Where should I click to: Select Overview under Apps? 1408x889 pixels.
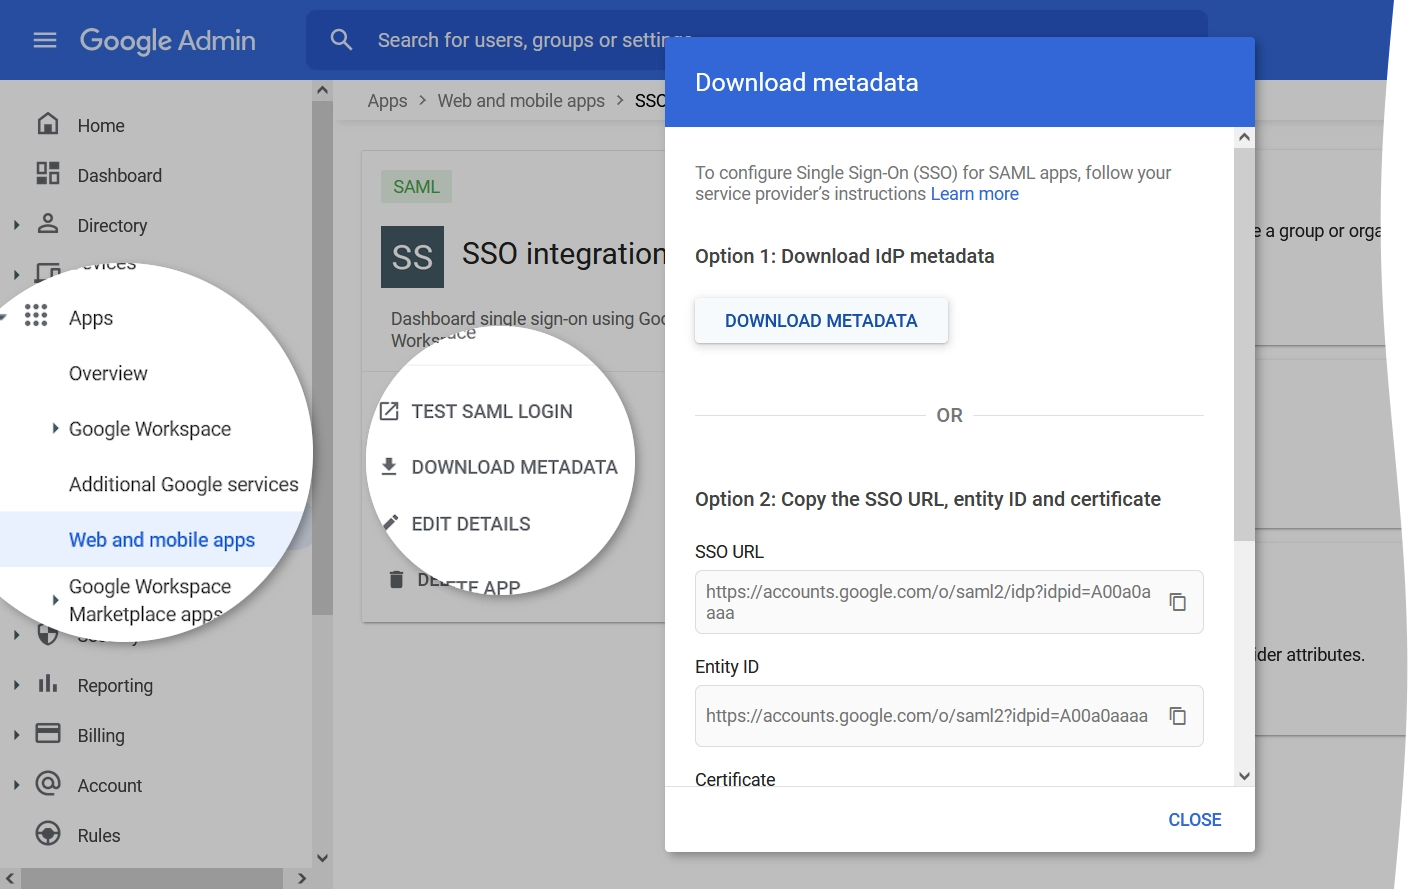point(108,373)
